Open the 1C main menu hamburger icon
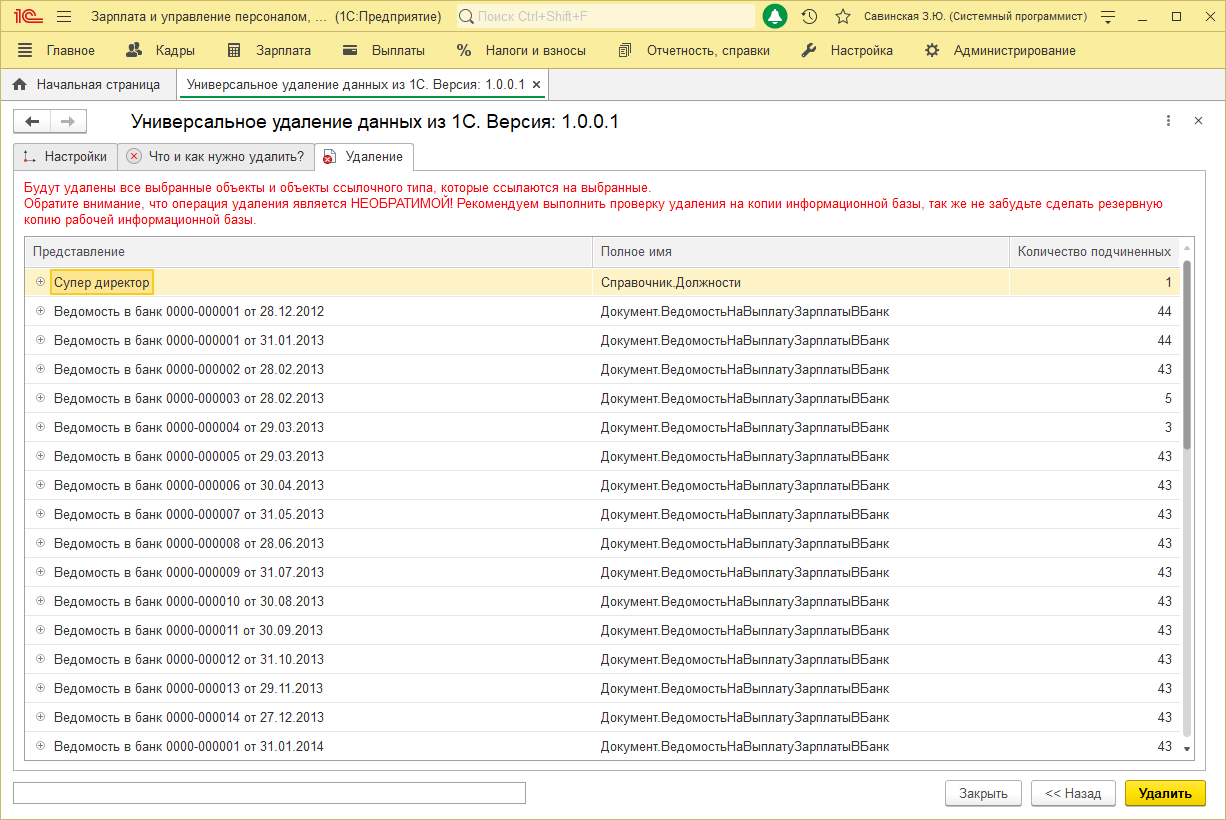Screen dimensions: 1226x820 64,17
